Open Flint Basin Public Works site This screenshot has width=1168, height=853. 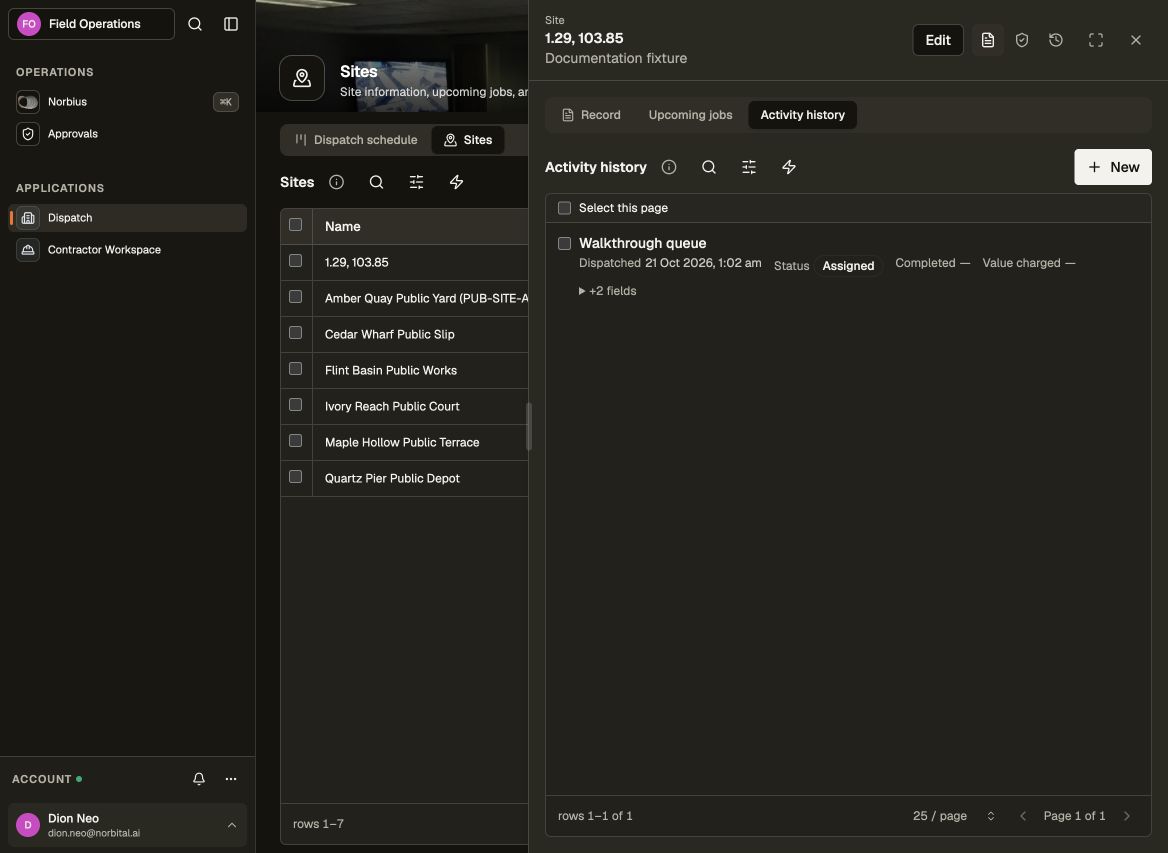391,370
